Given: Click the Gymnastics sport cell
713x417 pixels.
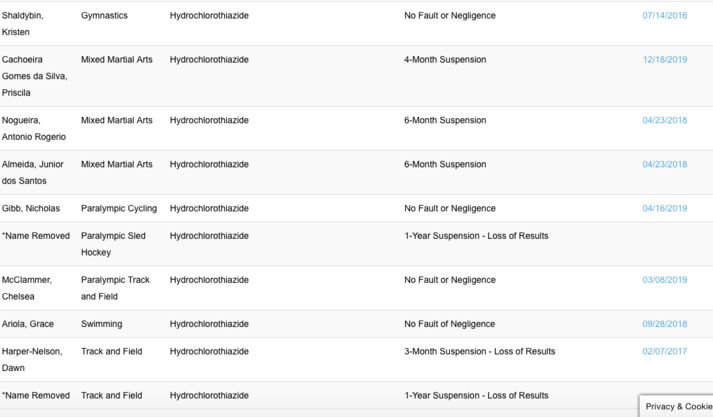Looking at the screenshot, I should (x=104, y=16).
